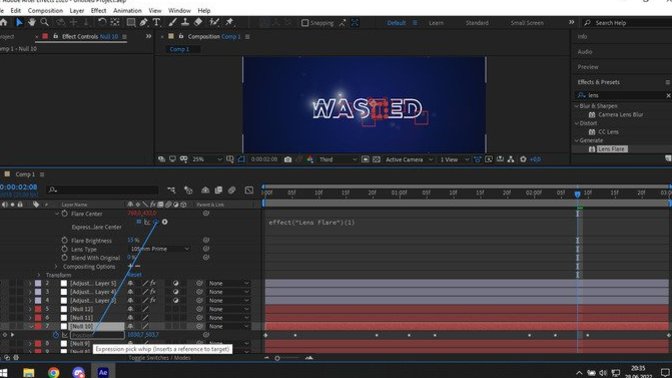Select the Eraser tool
Image resolution: width=672 pixels, height=378 pixels.
point(198,22)
